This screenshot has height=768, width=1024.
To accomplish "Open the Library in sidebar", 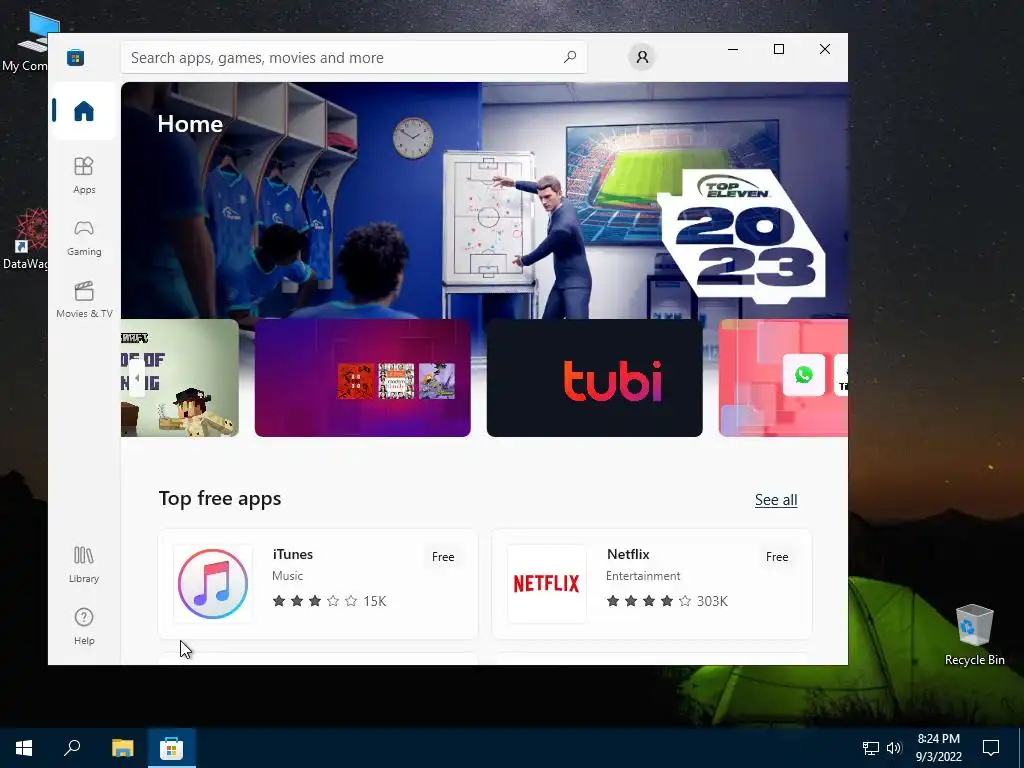I will click(84, 565).
